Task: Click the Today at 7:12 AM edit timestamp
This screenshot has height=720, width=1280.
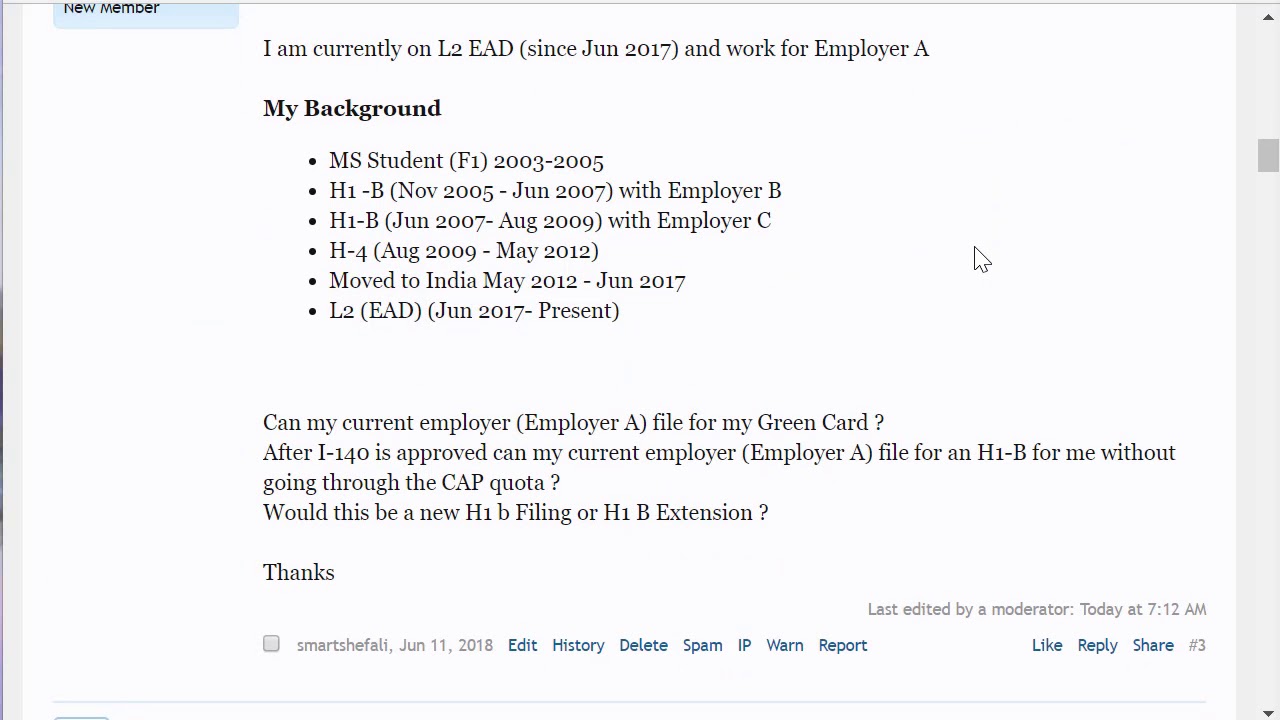Action: pyautogui.click(x=1143, y=609)
